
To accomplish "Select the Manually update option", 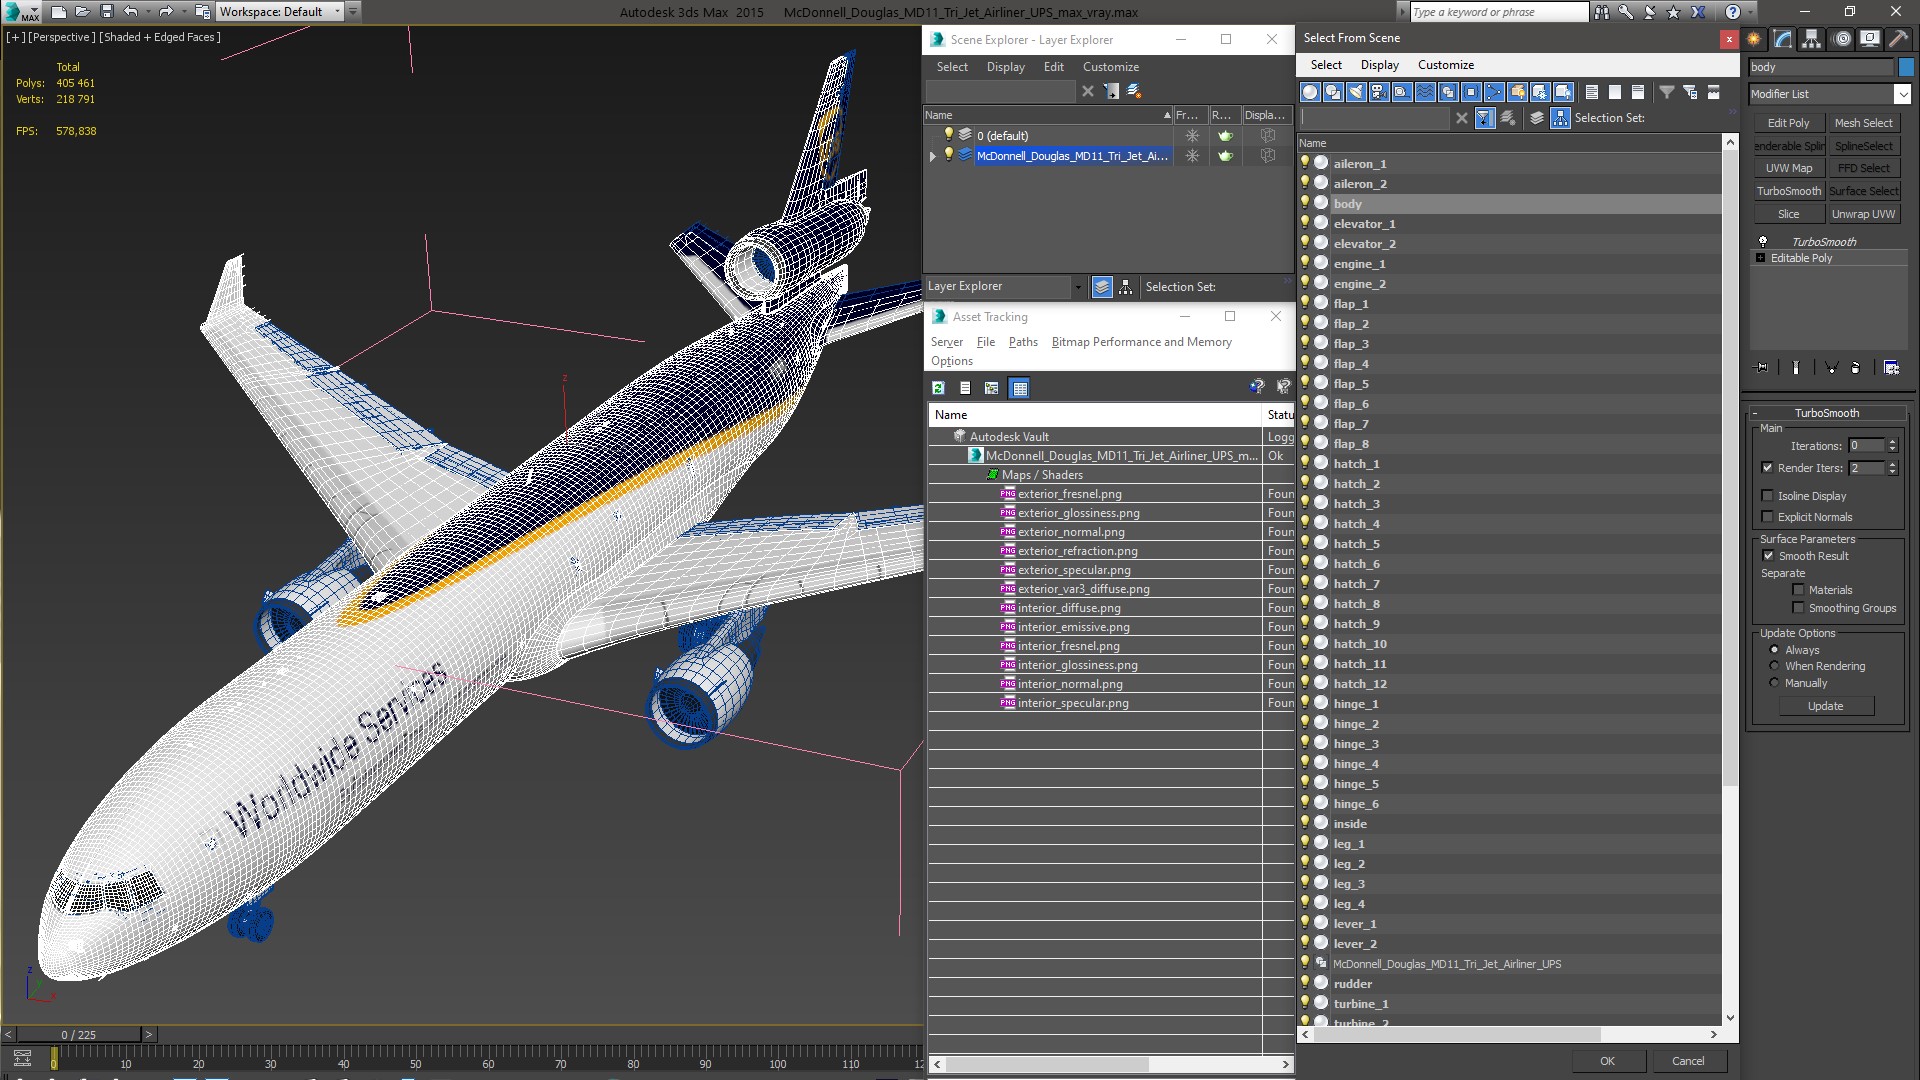I will 1775,683.
